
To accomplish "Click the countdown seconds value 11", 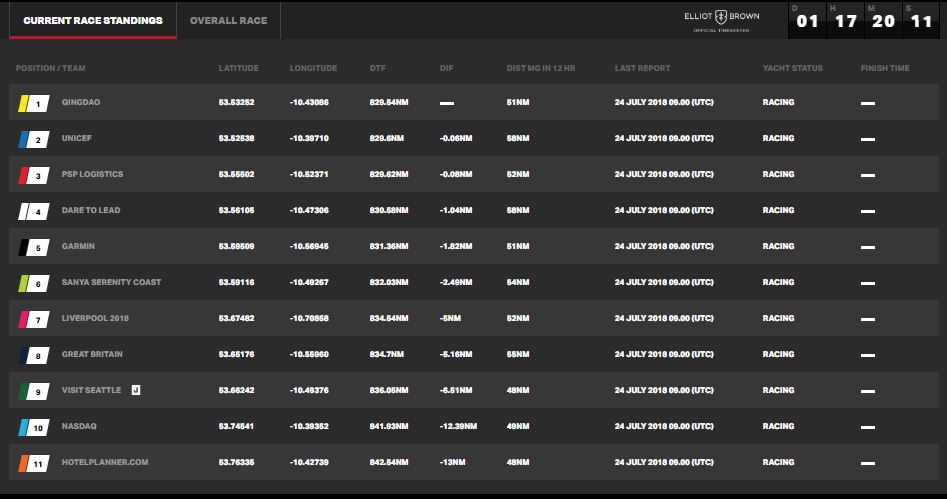I will [921, 22].
